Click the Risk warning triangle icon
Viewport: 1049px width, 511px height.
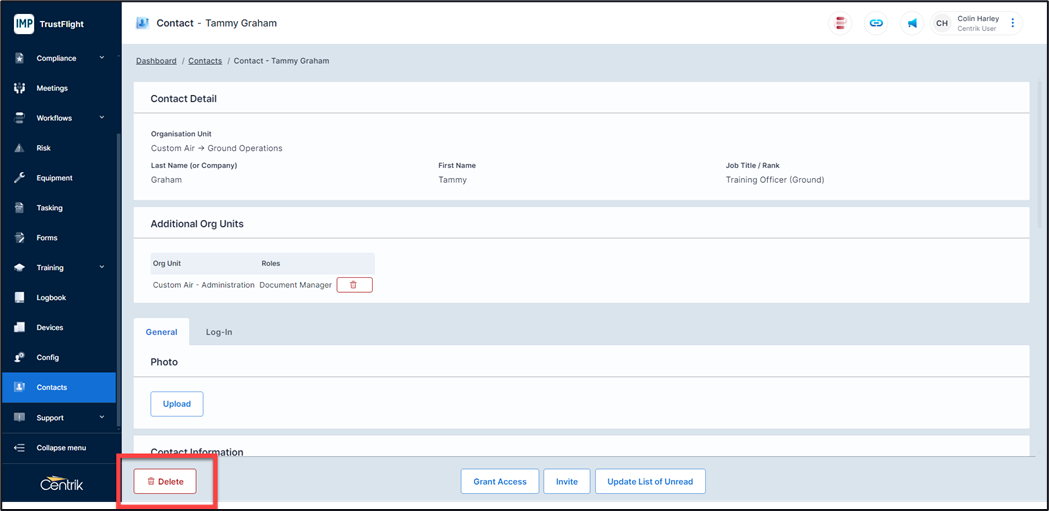[19, 148]
